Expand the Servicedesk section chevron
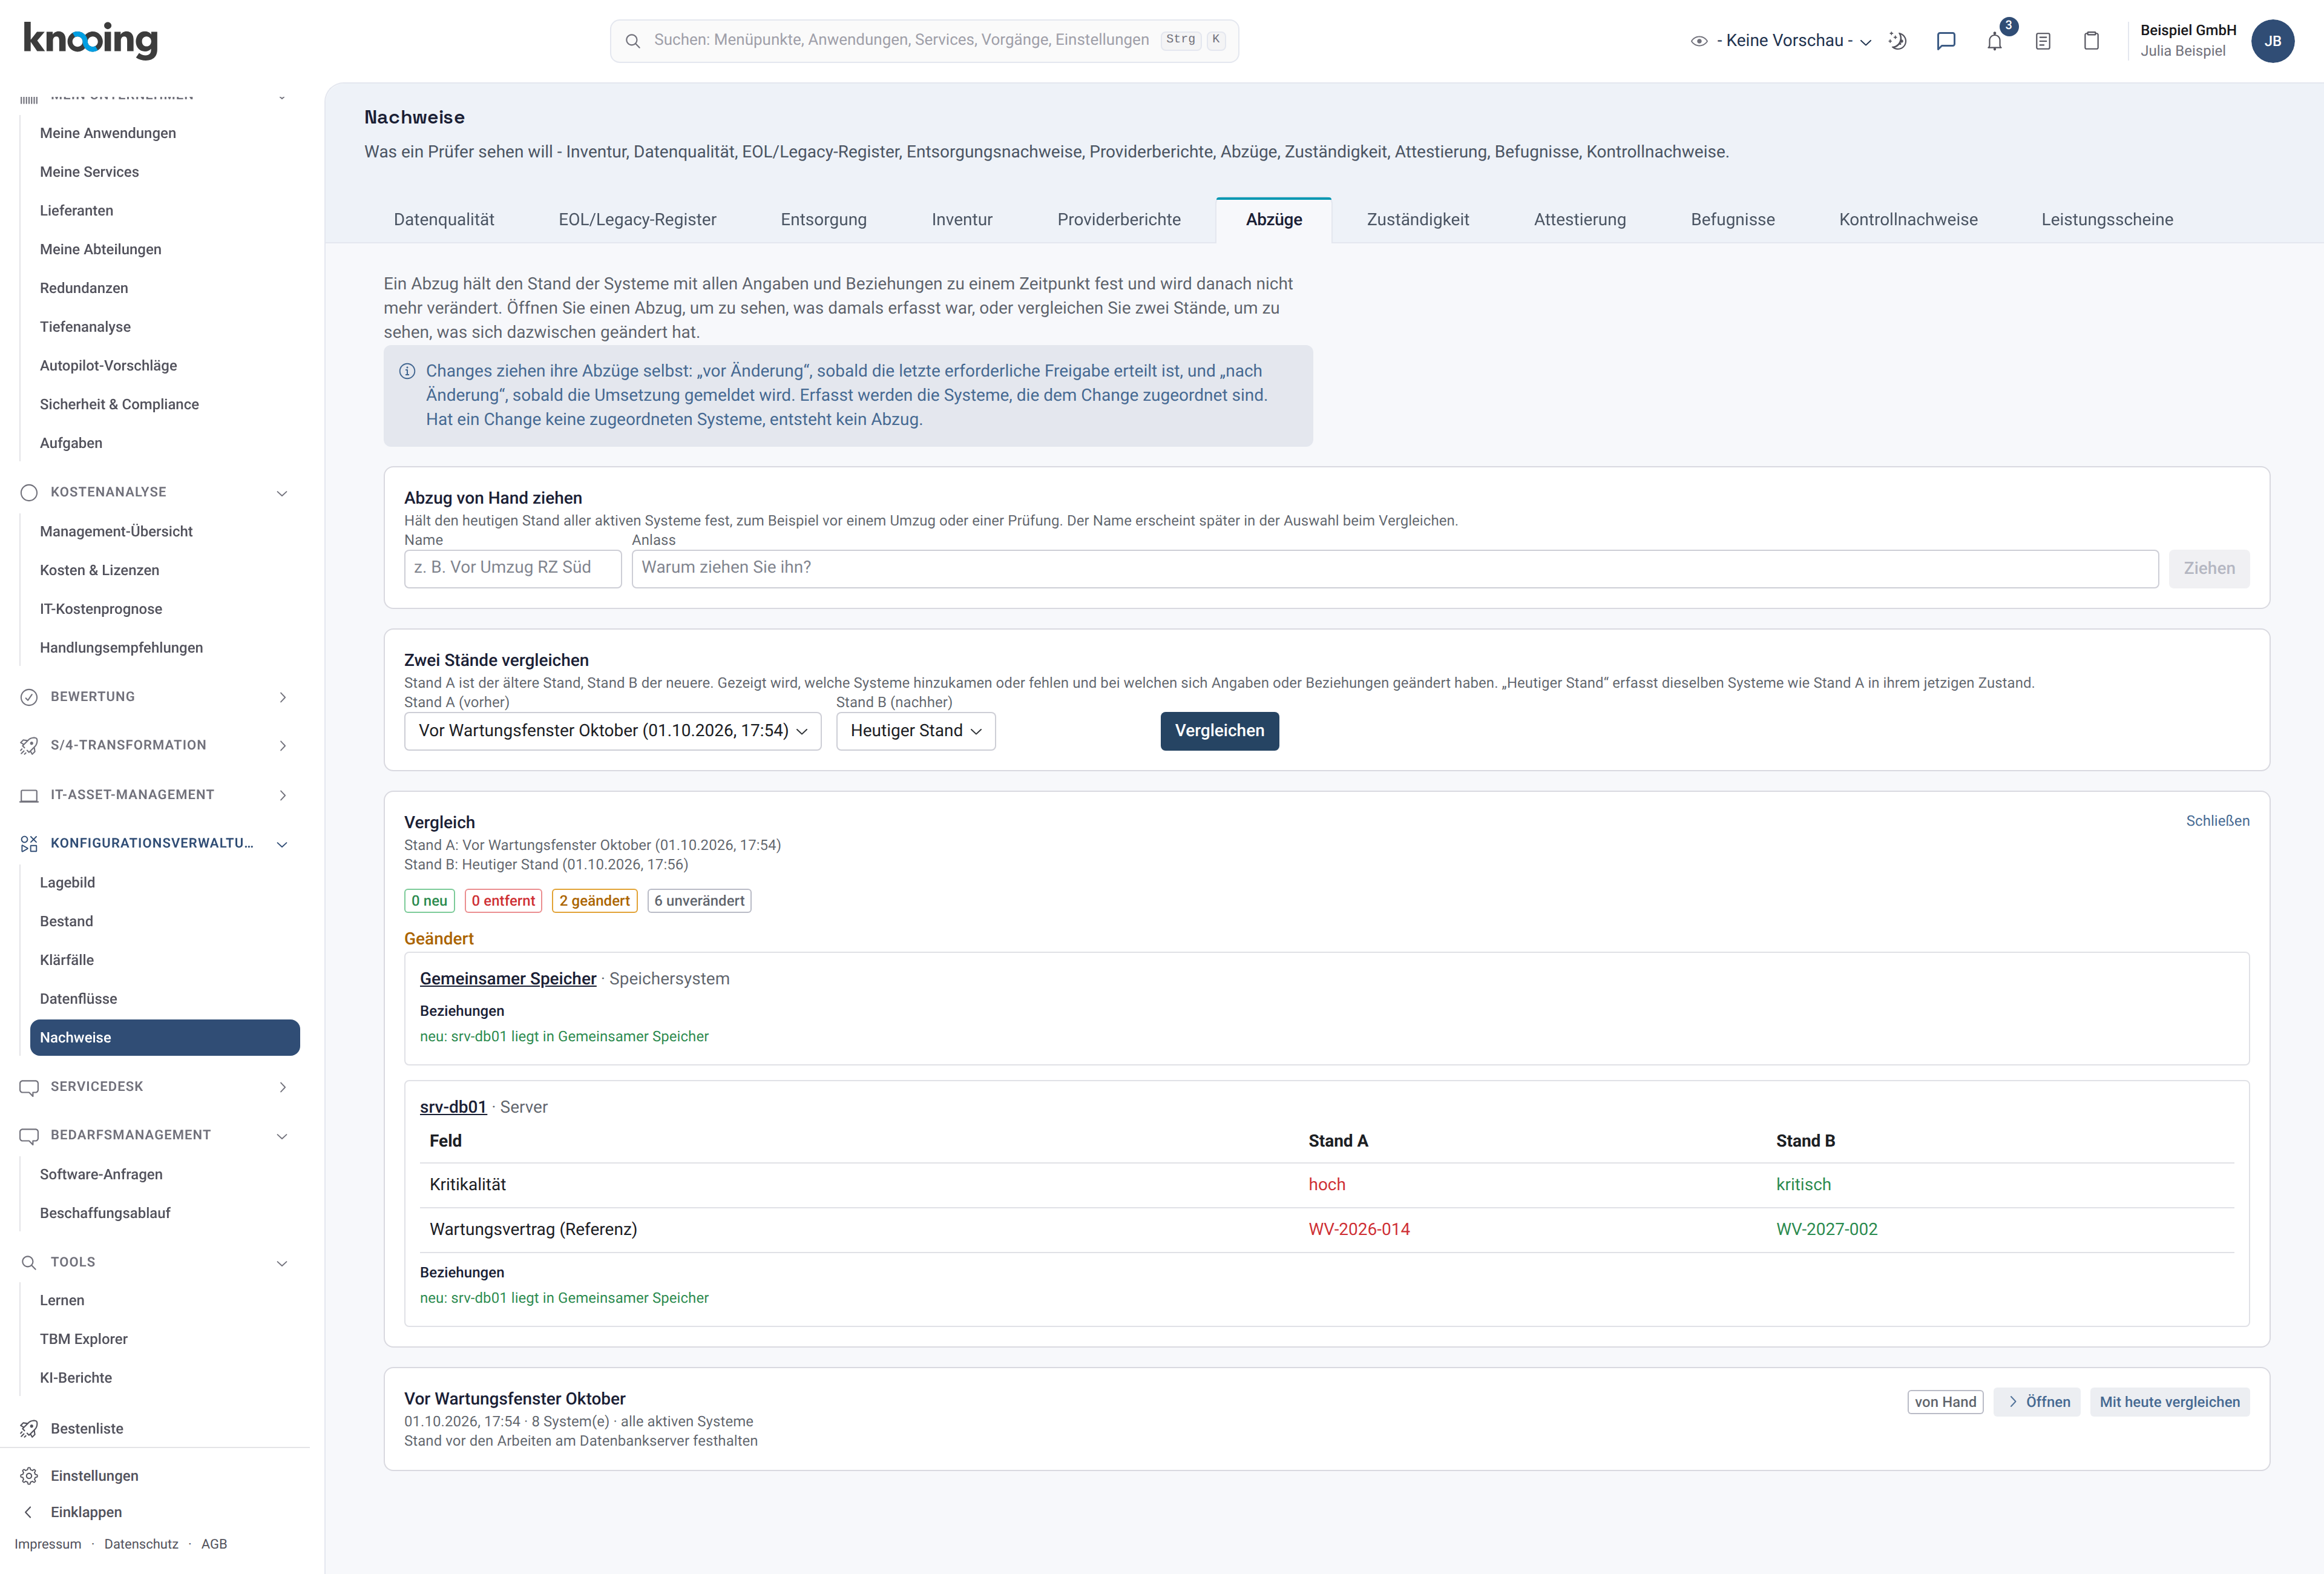This screenshot has height=1574, width=2324. 282,1087
